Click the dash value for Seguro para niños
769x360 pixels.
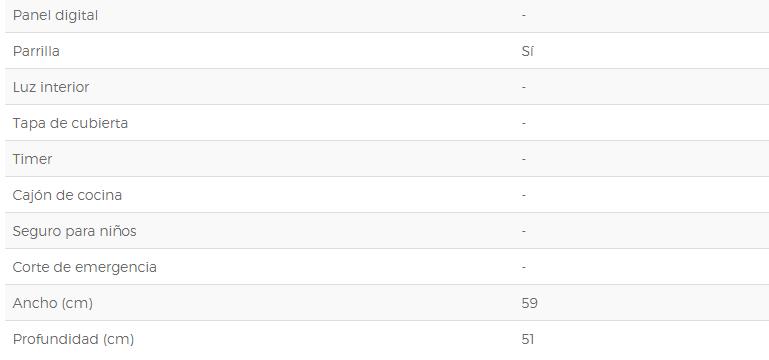click(524, 231)
